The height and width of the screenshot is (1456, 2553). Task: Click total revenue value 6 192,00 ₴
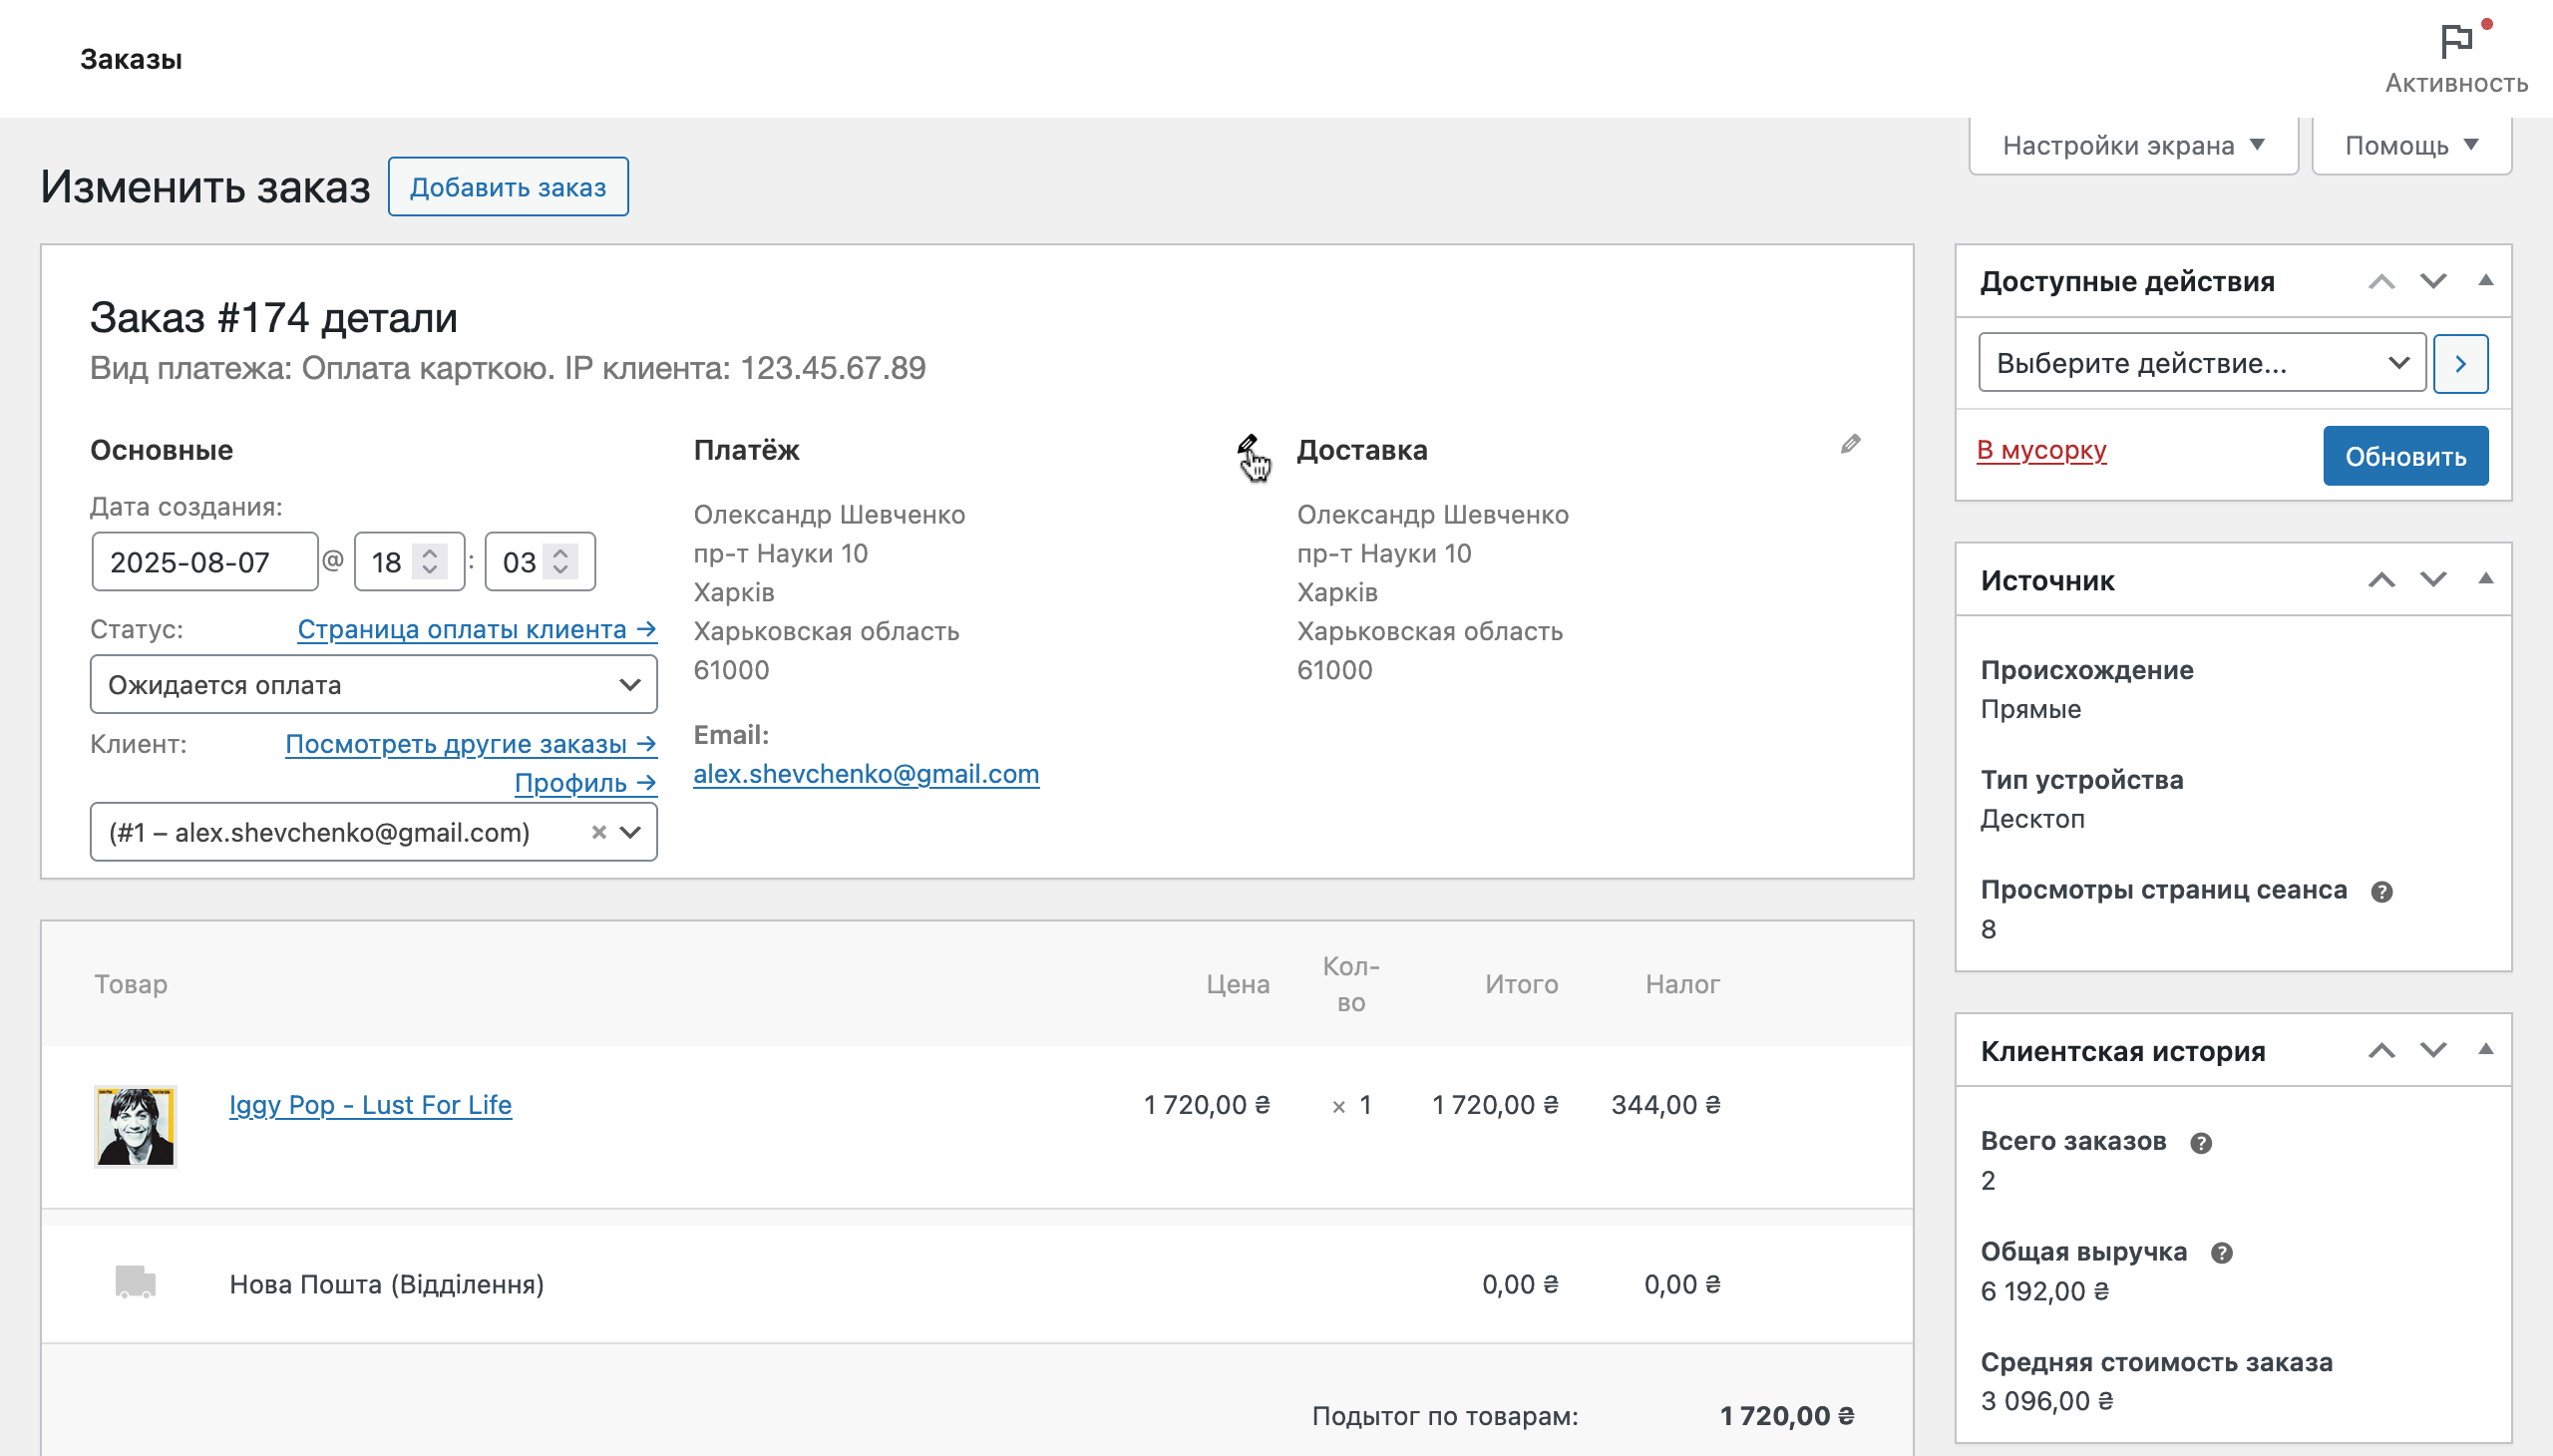(2045, 1291)
